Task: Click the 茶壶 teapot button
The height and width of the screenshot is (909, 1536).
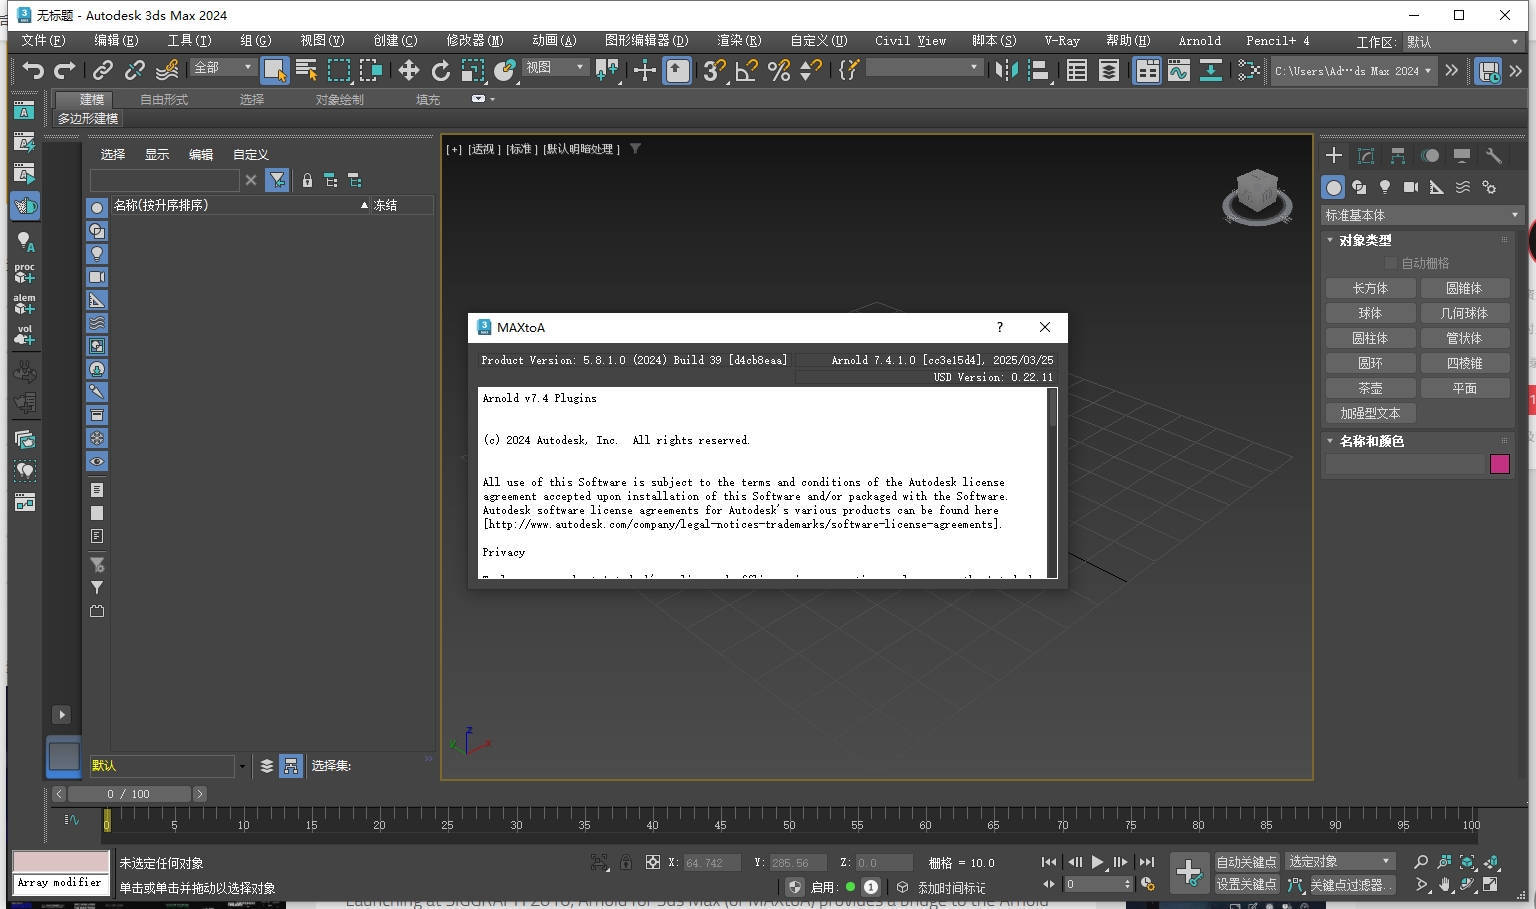Action: coord(1370,388)
